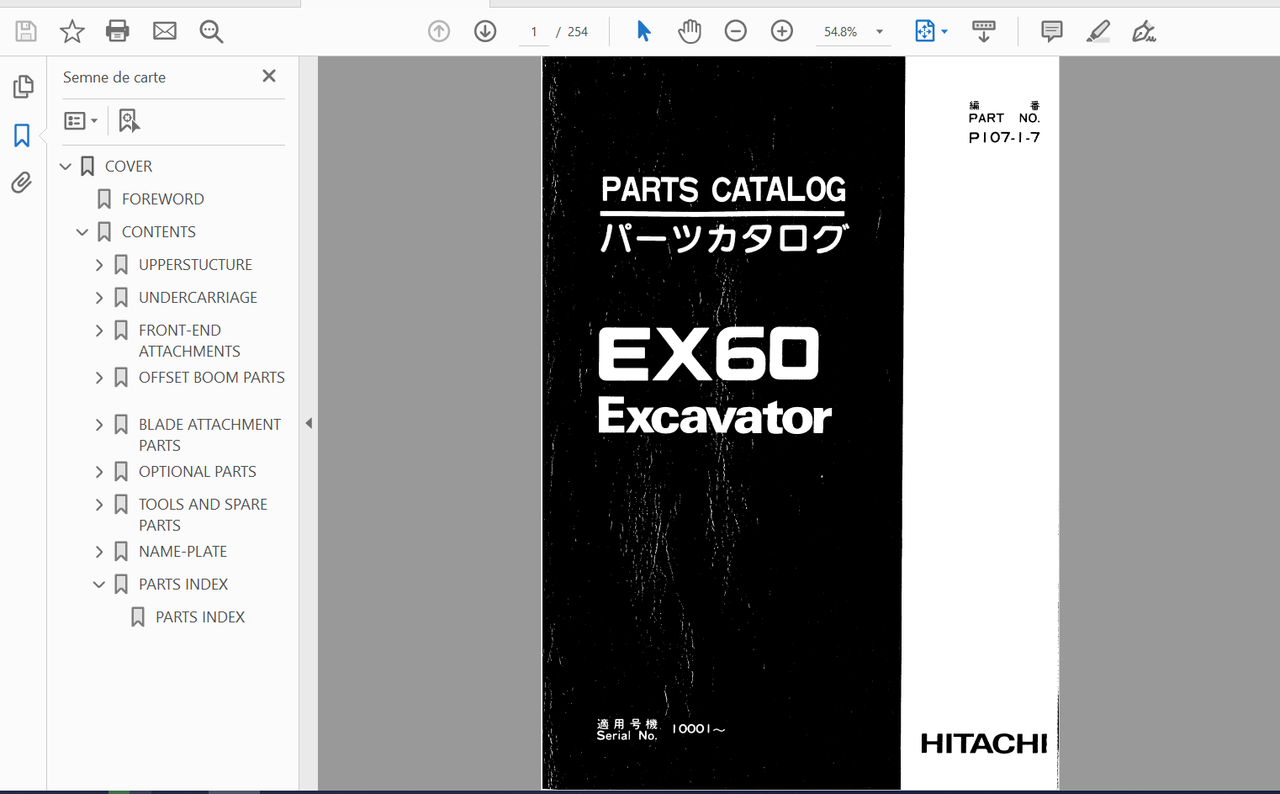
Task: Open the Page Thumbnails panel
Action: tap(23, 87)
